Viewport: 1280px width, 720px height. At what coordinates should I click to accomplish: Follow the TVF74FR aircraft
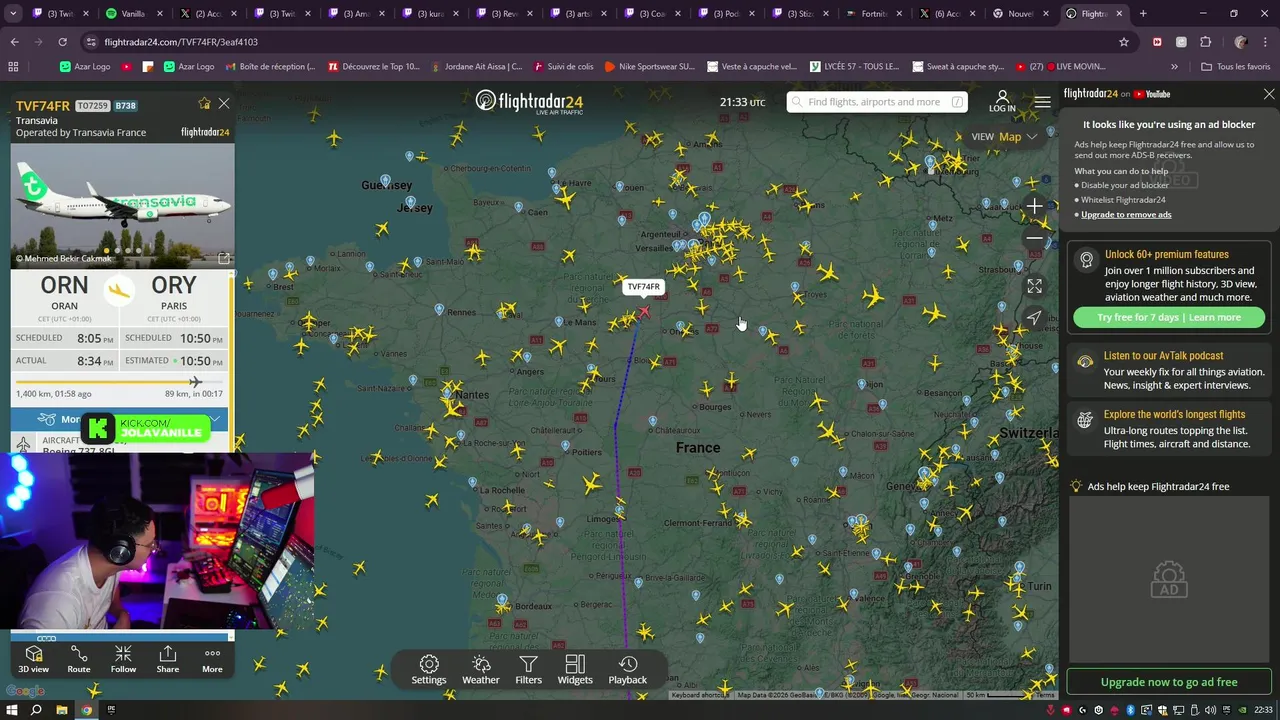(x=123, y=659)
